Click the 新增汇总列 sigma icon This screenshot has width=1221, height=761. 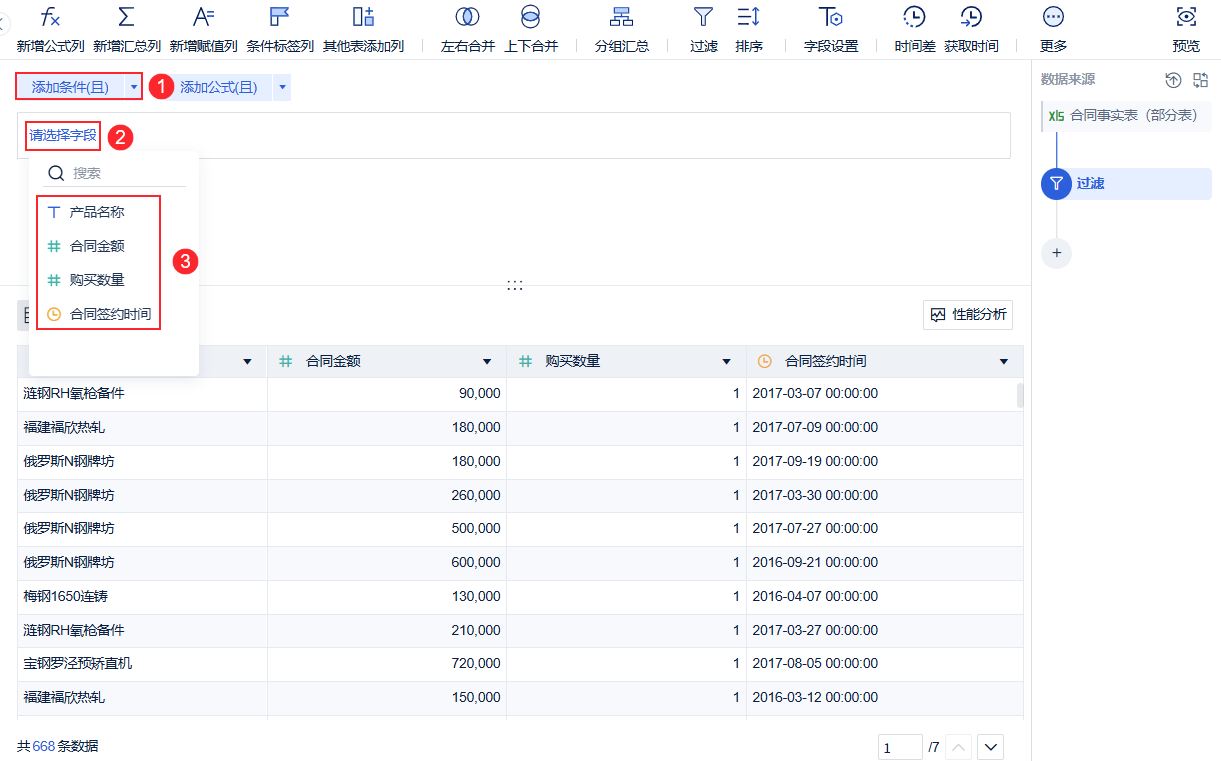click(x=126, y=17)
